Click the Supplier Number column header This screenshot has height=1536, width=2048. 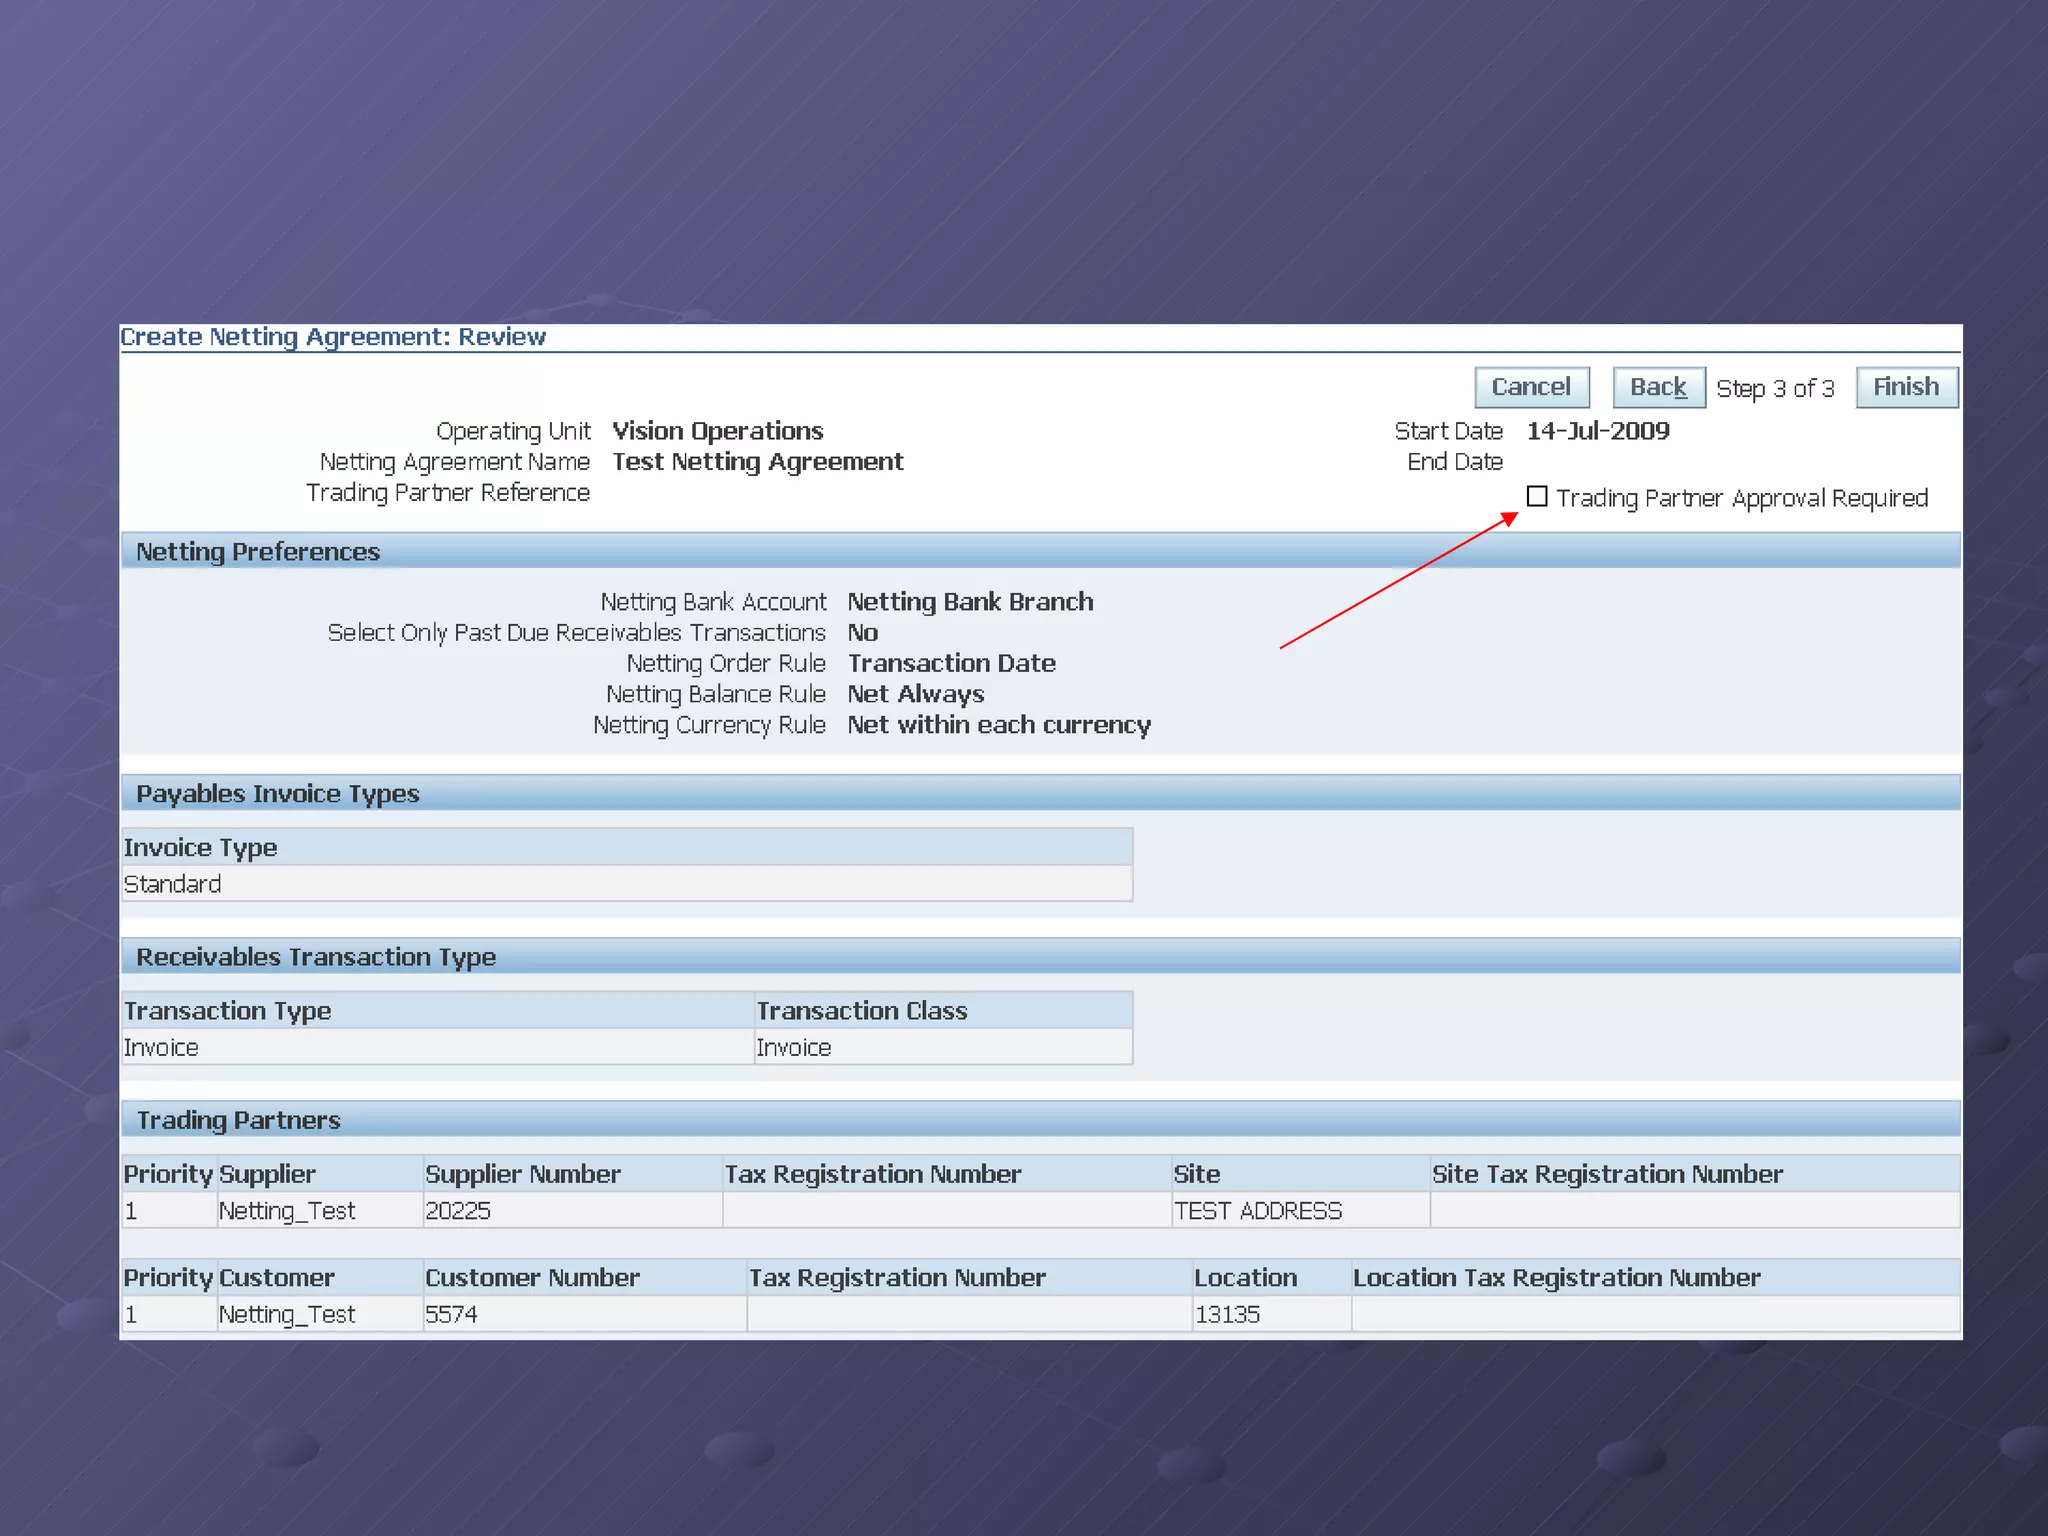coord(522,1174)
